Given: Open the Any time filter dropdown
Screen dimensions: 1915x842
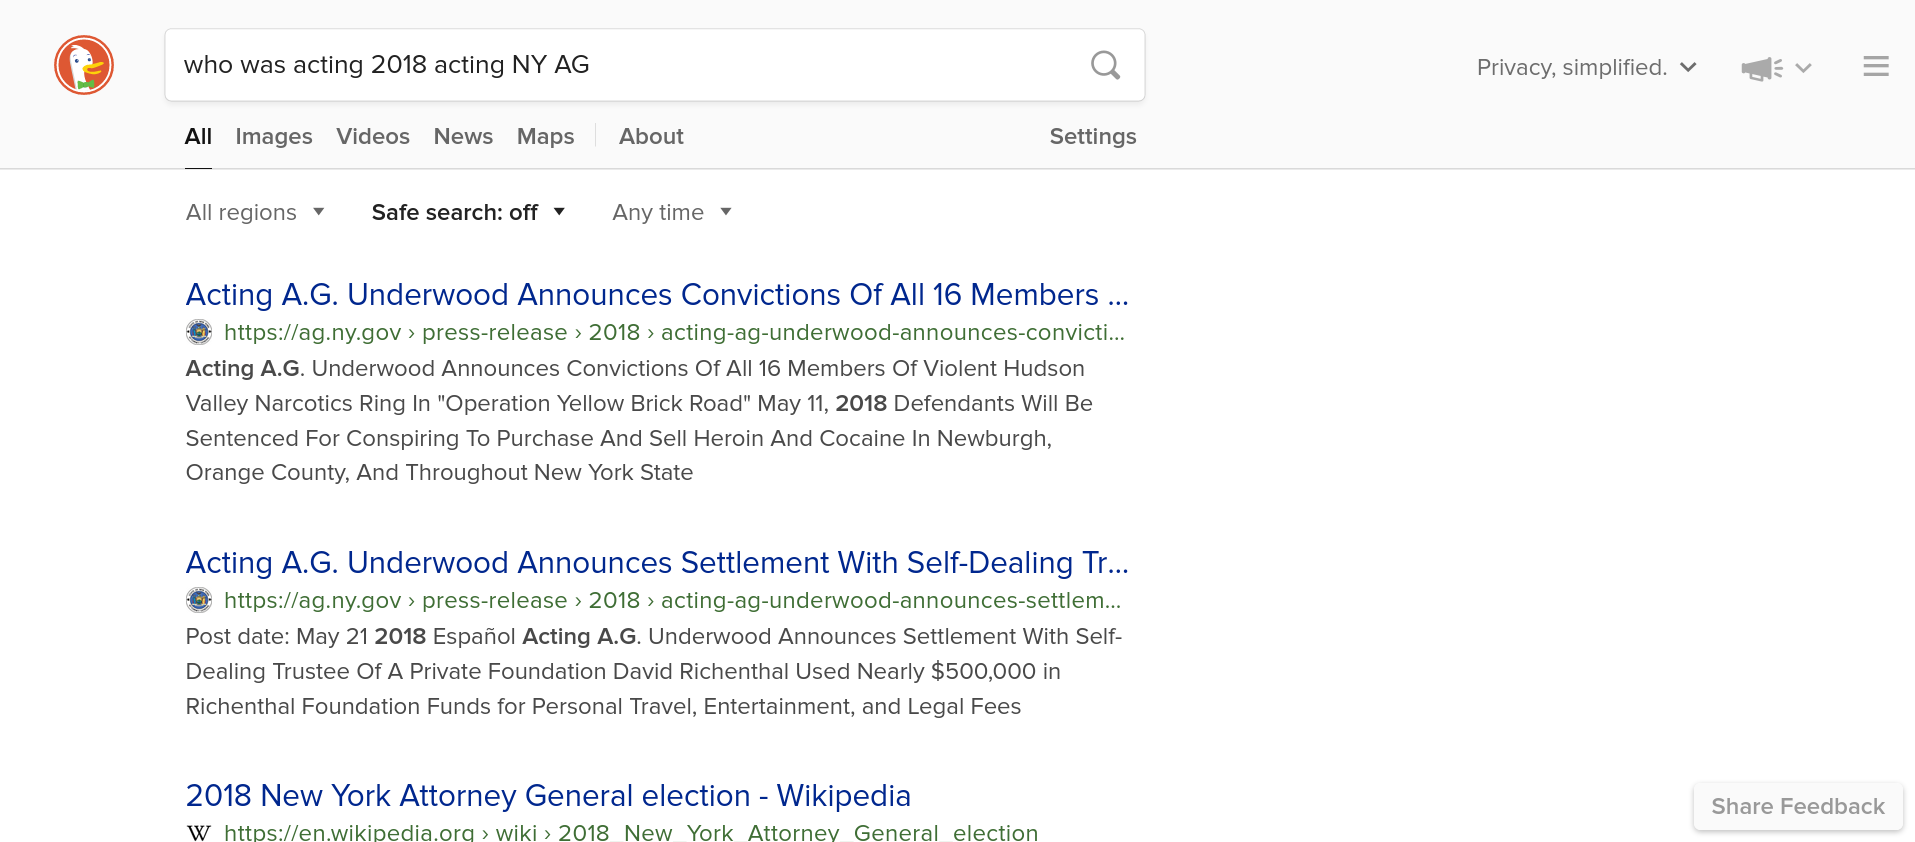Looking at the screenshot, I should coord(672,212).
